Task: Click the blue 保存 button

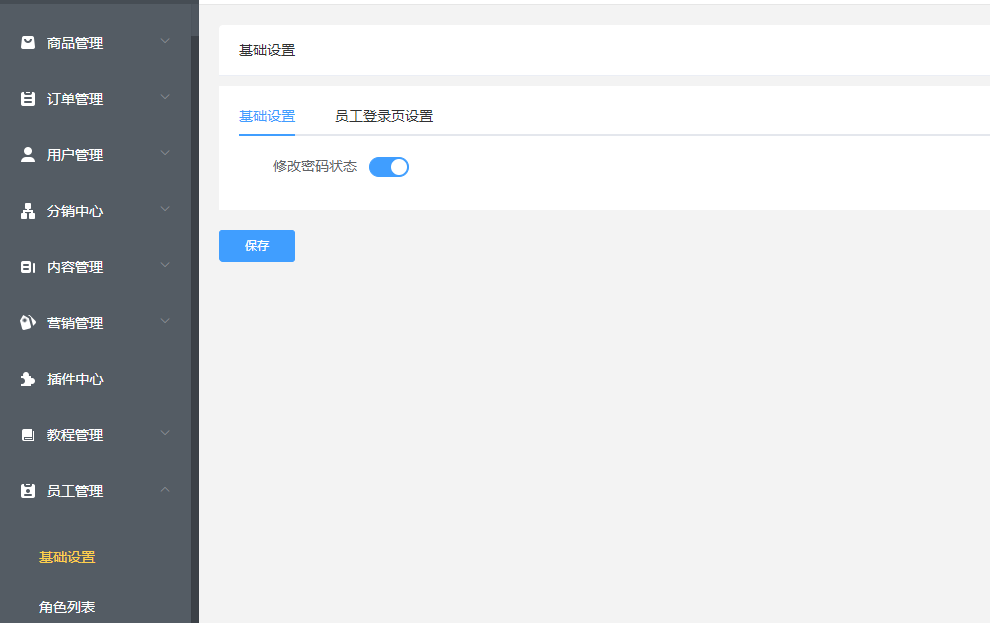Action: click(x=257, y=246)
